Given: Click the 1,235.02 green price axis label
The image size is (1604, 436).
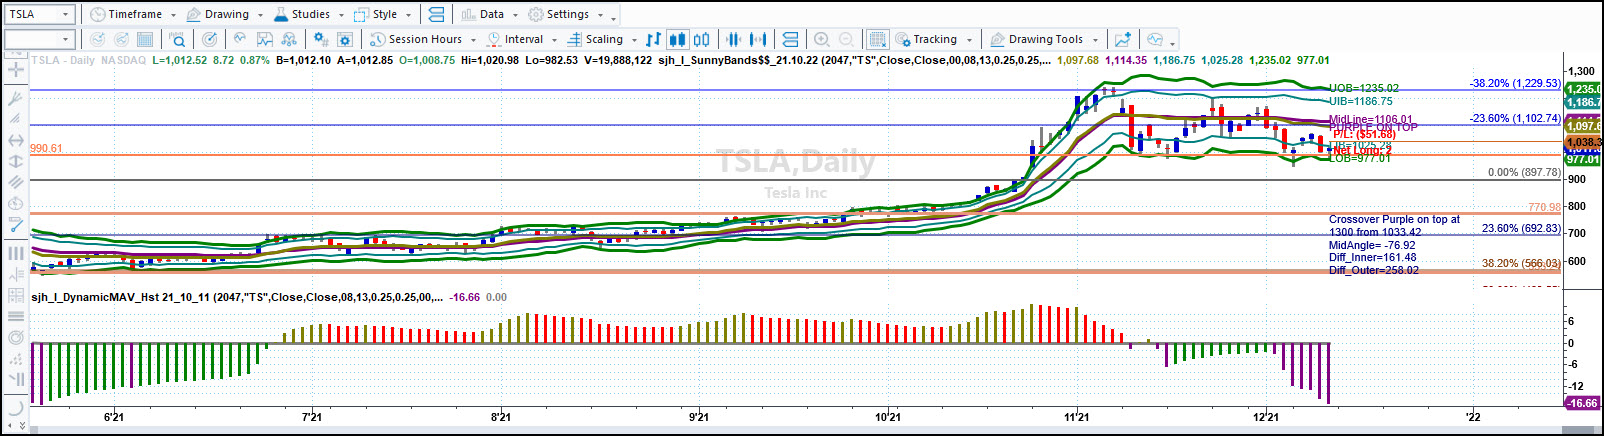Looking at the screenshot, I should coord(1583,89).
